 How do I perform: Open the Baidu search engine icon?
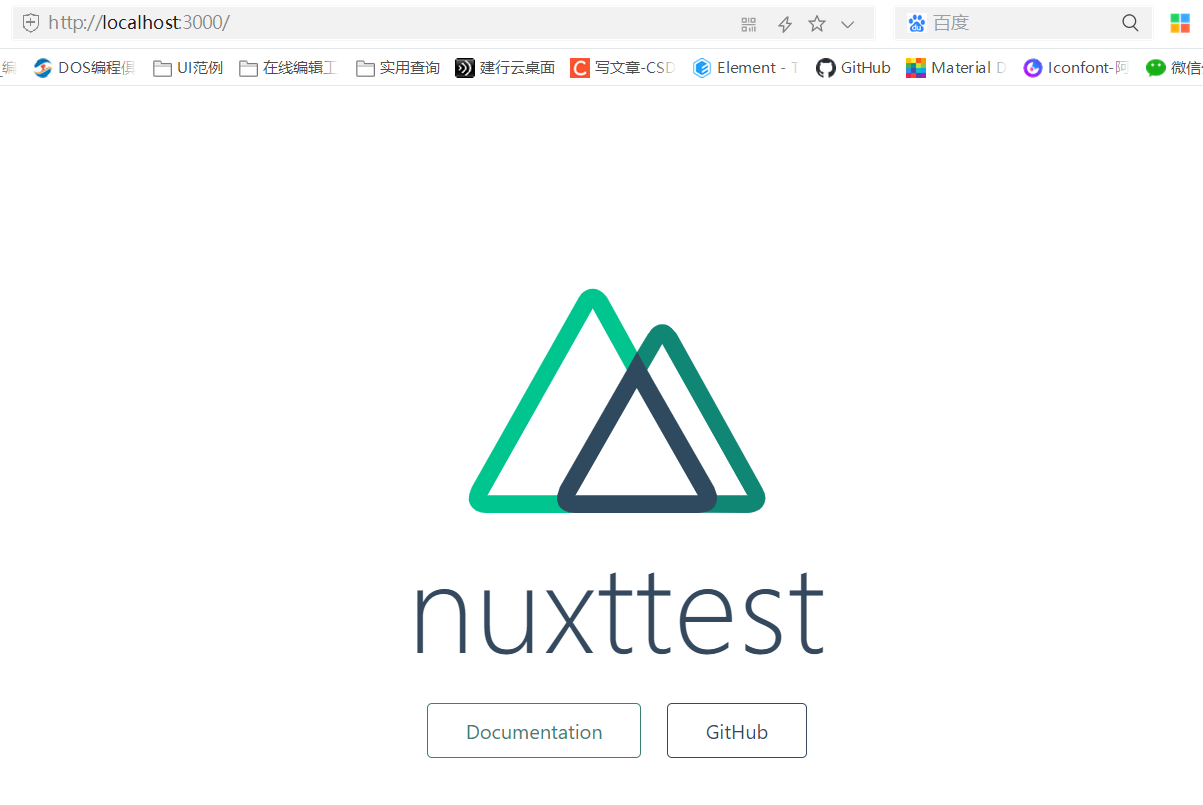pos(917,22)
